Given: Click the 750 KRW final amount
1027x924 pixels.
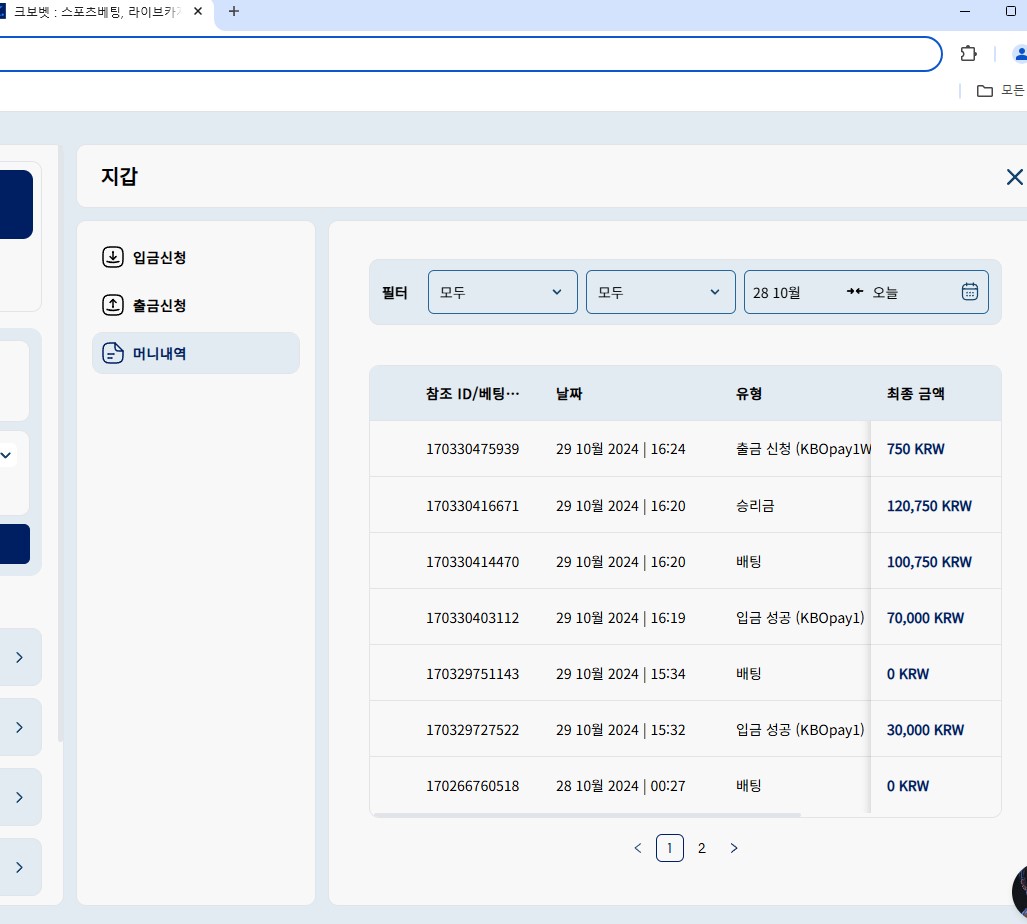Looking at the screenshot, I should [916, 449].
